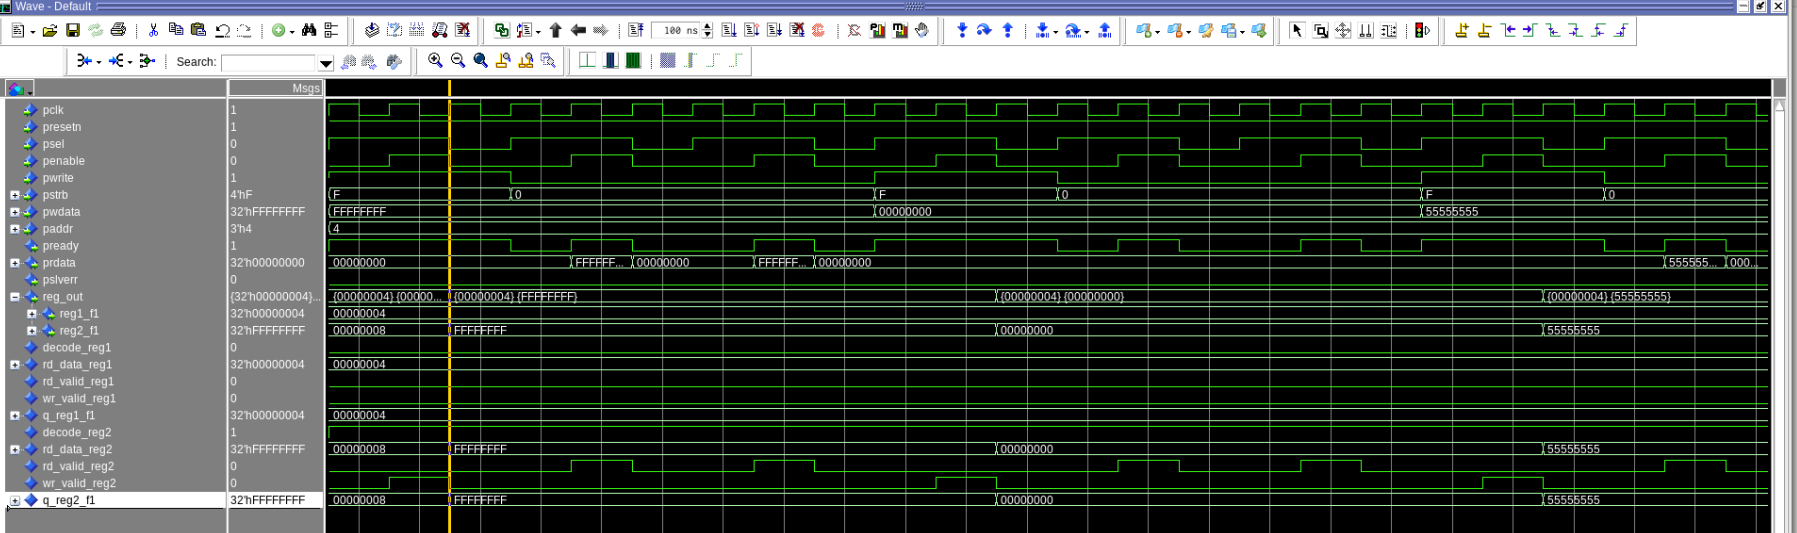Screen dimensions: 1797x533
Task: Expand the reg1_f1 child signal
Action: point(32,314)
